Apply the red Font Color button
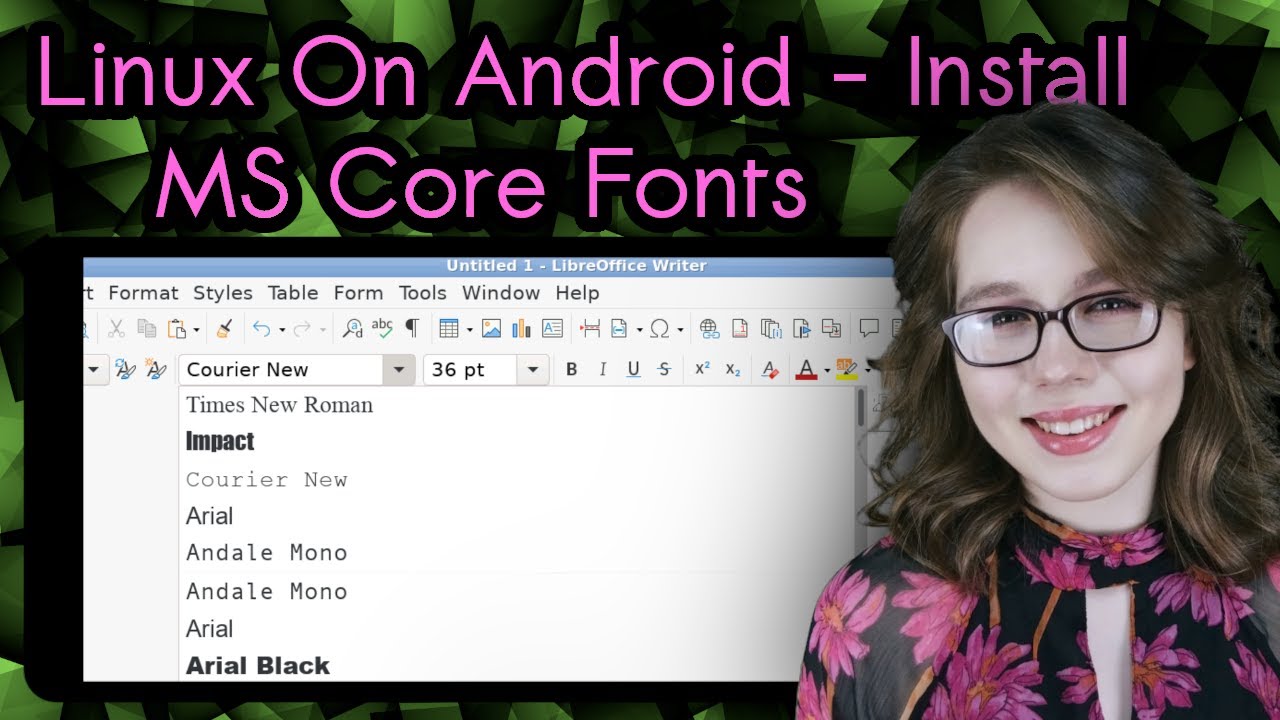The width and height of the screenshot is (1280, 720). [x=807, y=370]
